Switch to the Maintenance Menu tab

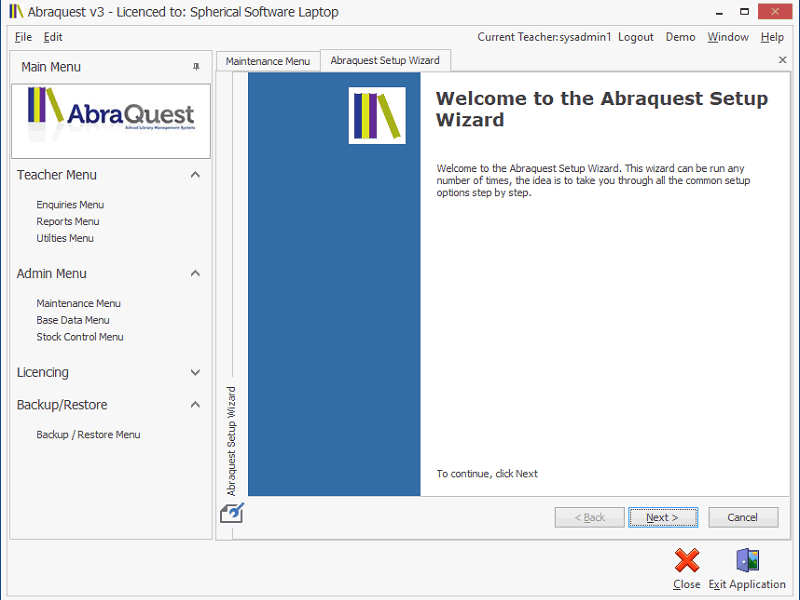click(268, 61)
